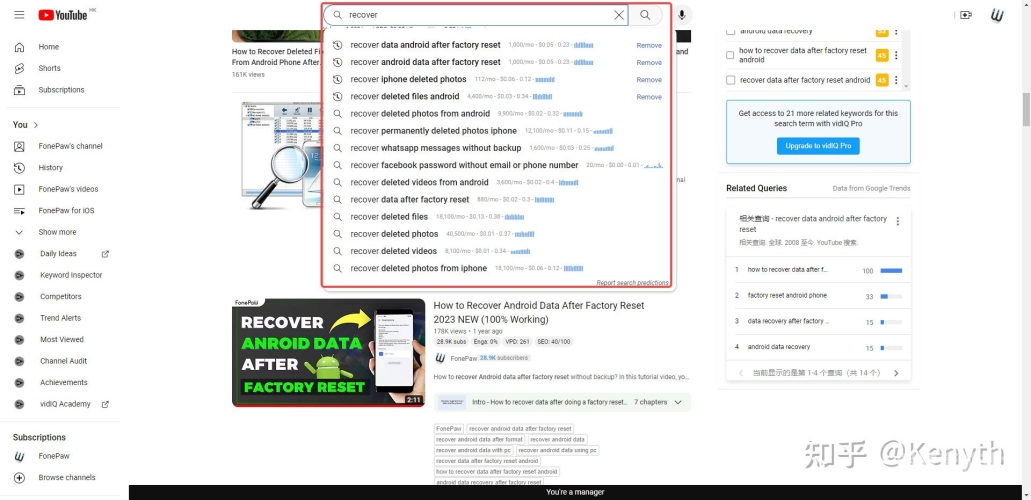Go to next page of related queries
1031x500 pixels.
click(x=896, y=373)
